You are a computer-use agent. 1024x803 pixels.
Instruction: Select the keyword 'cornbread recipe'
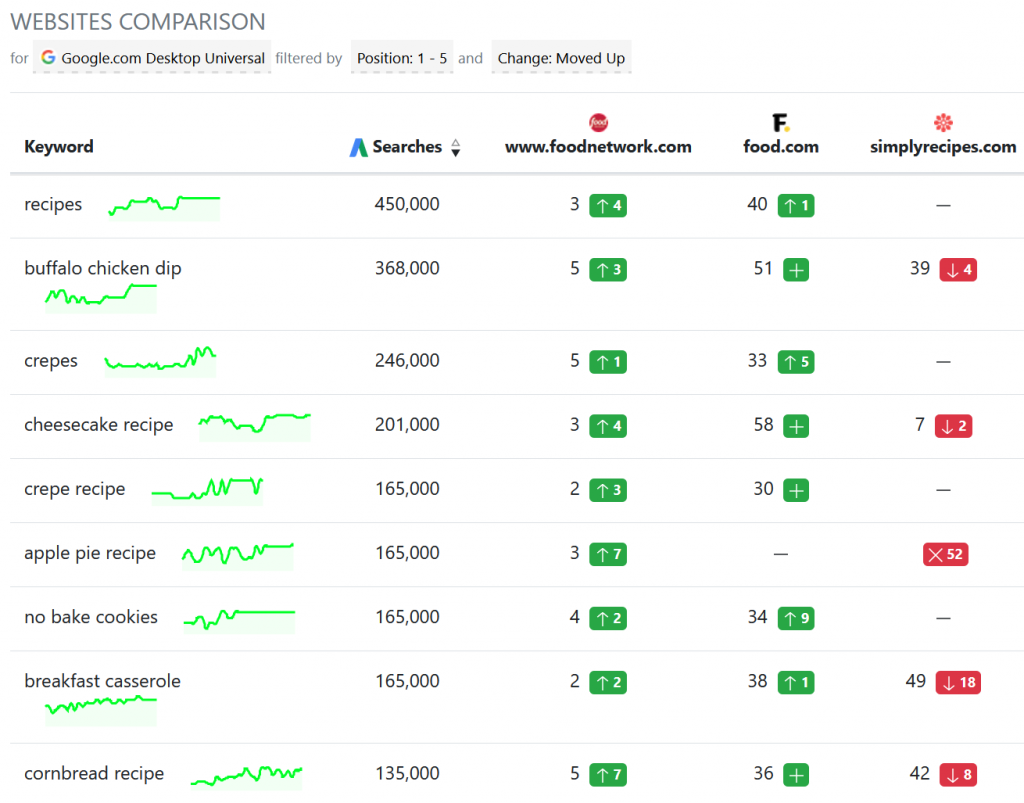coord(94,774)
